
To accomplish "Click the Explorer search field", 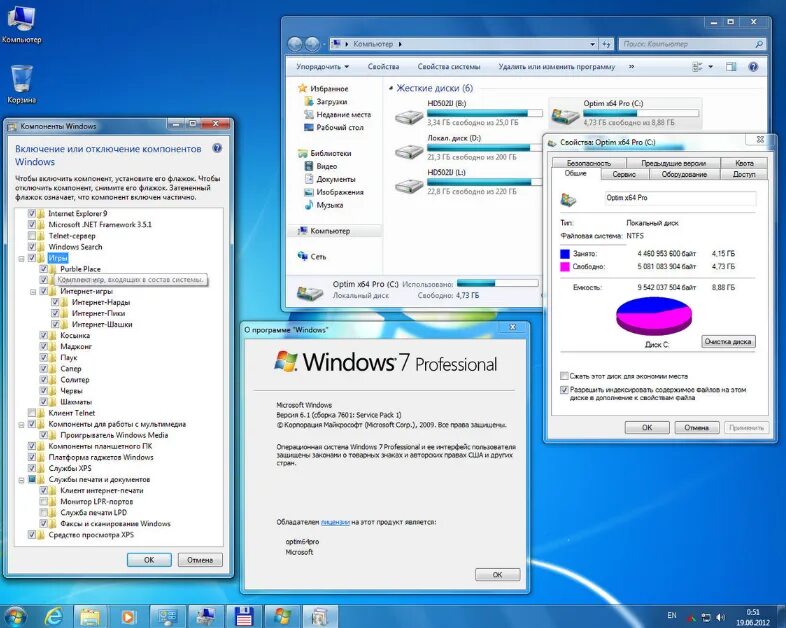I will [692, 44].
